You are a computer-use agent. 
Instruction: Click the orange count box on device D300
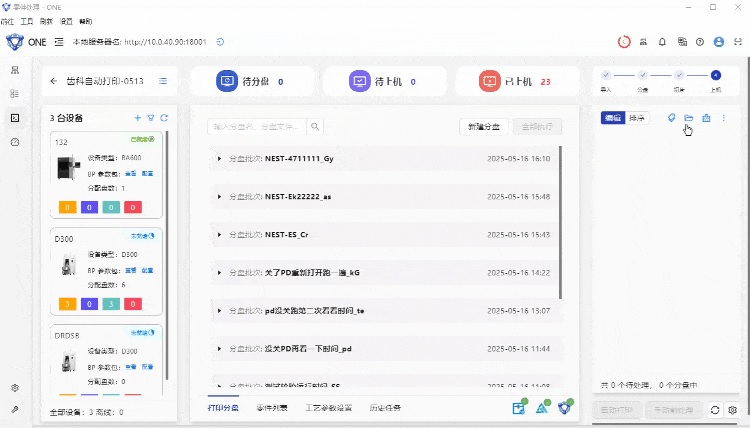pos(67,304)
